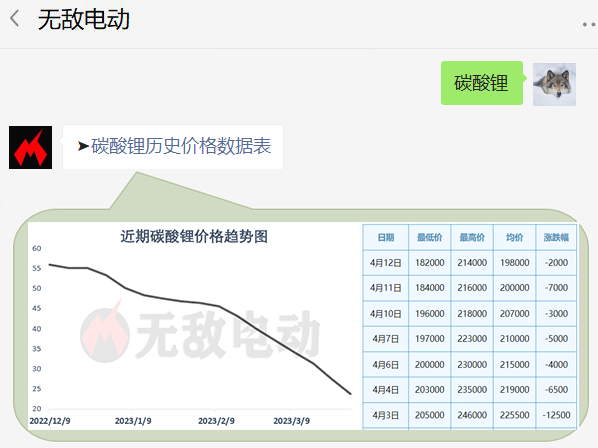Click the 246000 highest price cell
The height and width of the screenshot is (448, 598).
(x=472, y=415)
